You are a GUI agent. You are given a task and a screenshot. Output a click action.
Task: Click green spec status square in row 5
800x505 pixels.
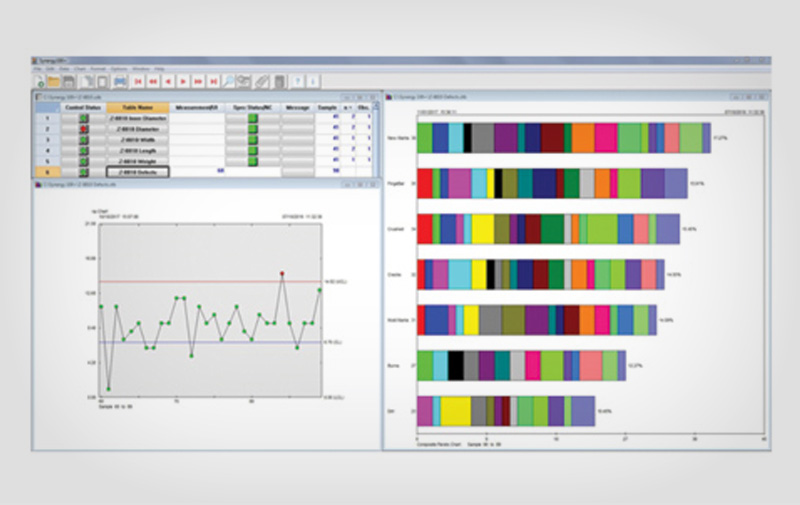pos(253,161)
